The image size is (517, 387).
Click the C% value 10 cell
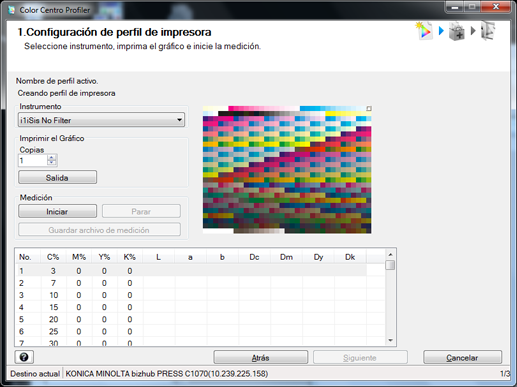tap(53, 295)
